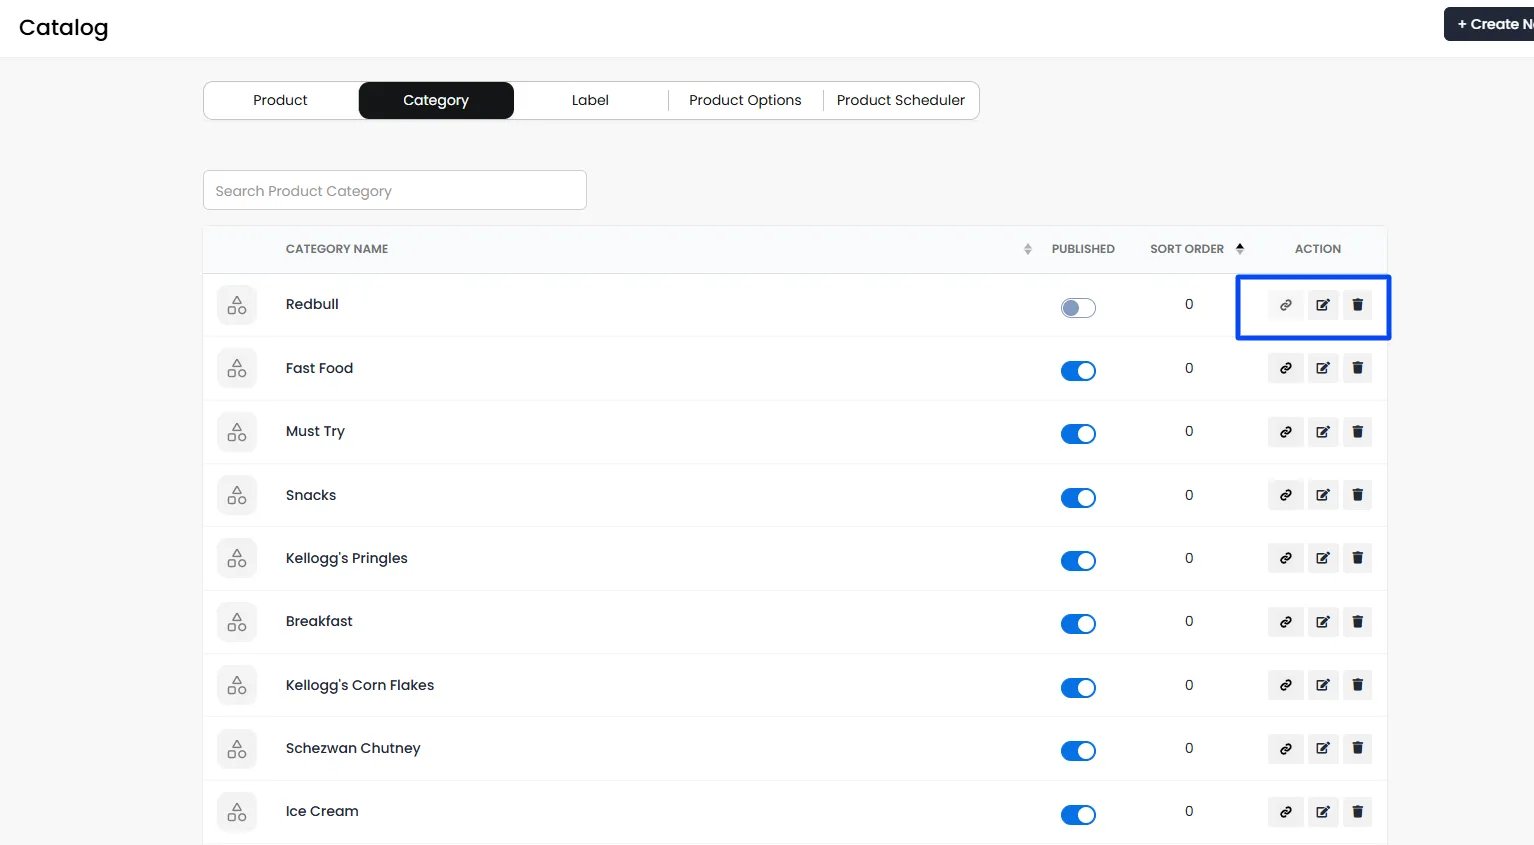Delete the Ice Cream category
Screen dimensions: 1534x845
[1358, 812]
